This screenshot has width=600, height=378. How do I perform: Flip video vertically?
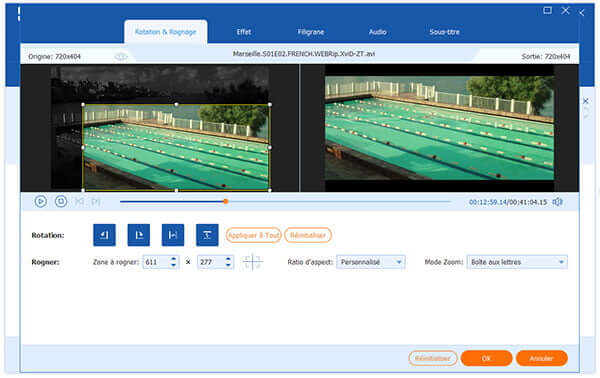tap(207, 235)
